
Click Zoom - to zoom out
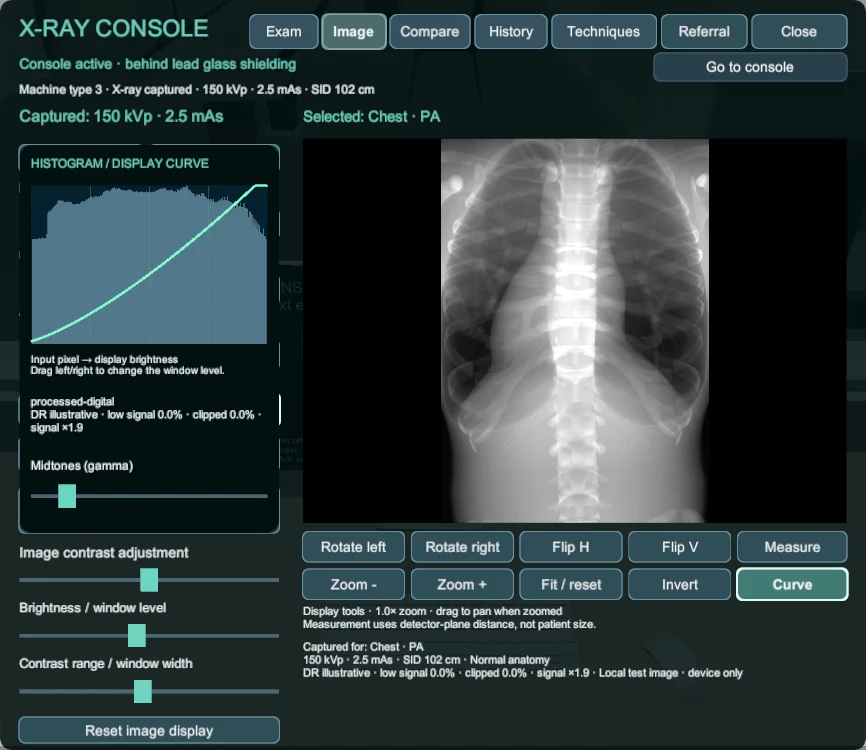(x=353, y=584)
